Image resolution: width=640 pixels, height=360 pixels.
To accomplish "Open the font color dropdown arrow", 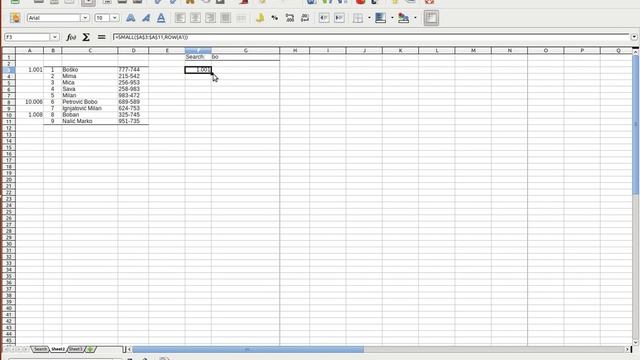I will 415,18.
